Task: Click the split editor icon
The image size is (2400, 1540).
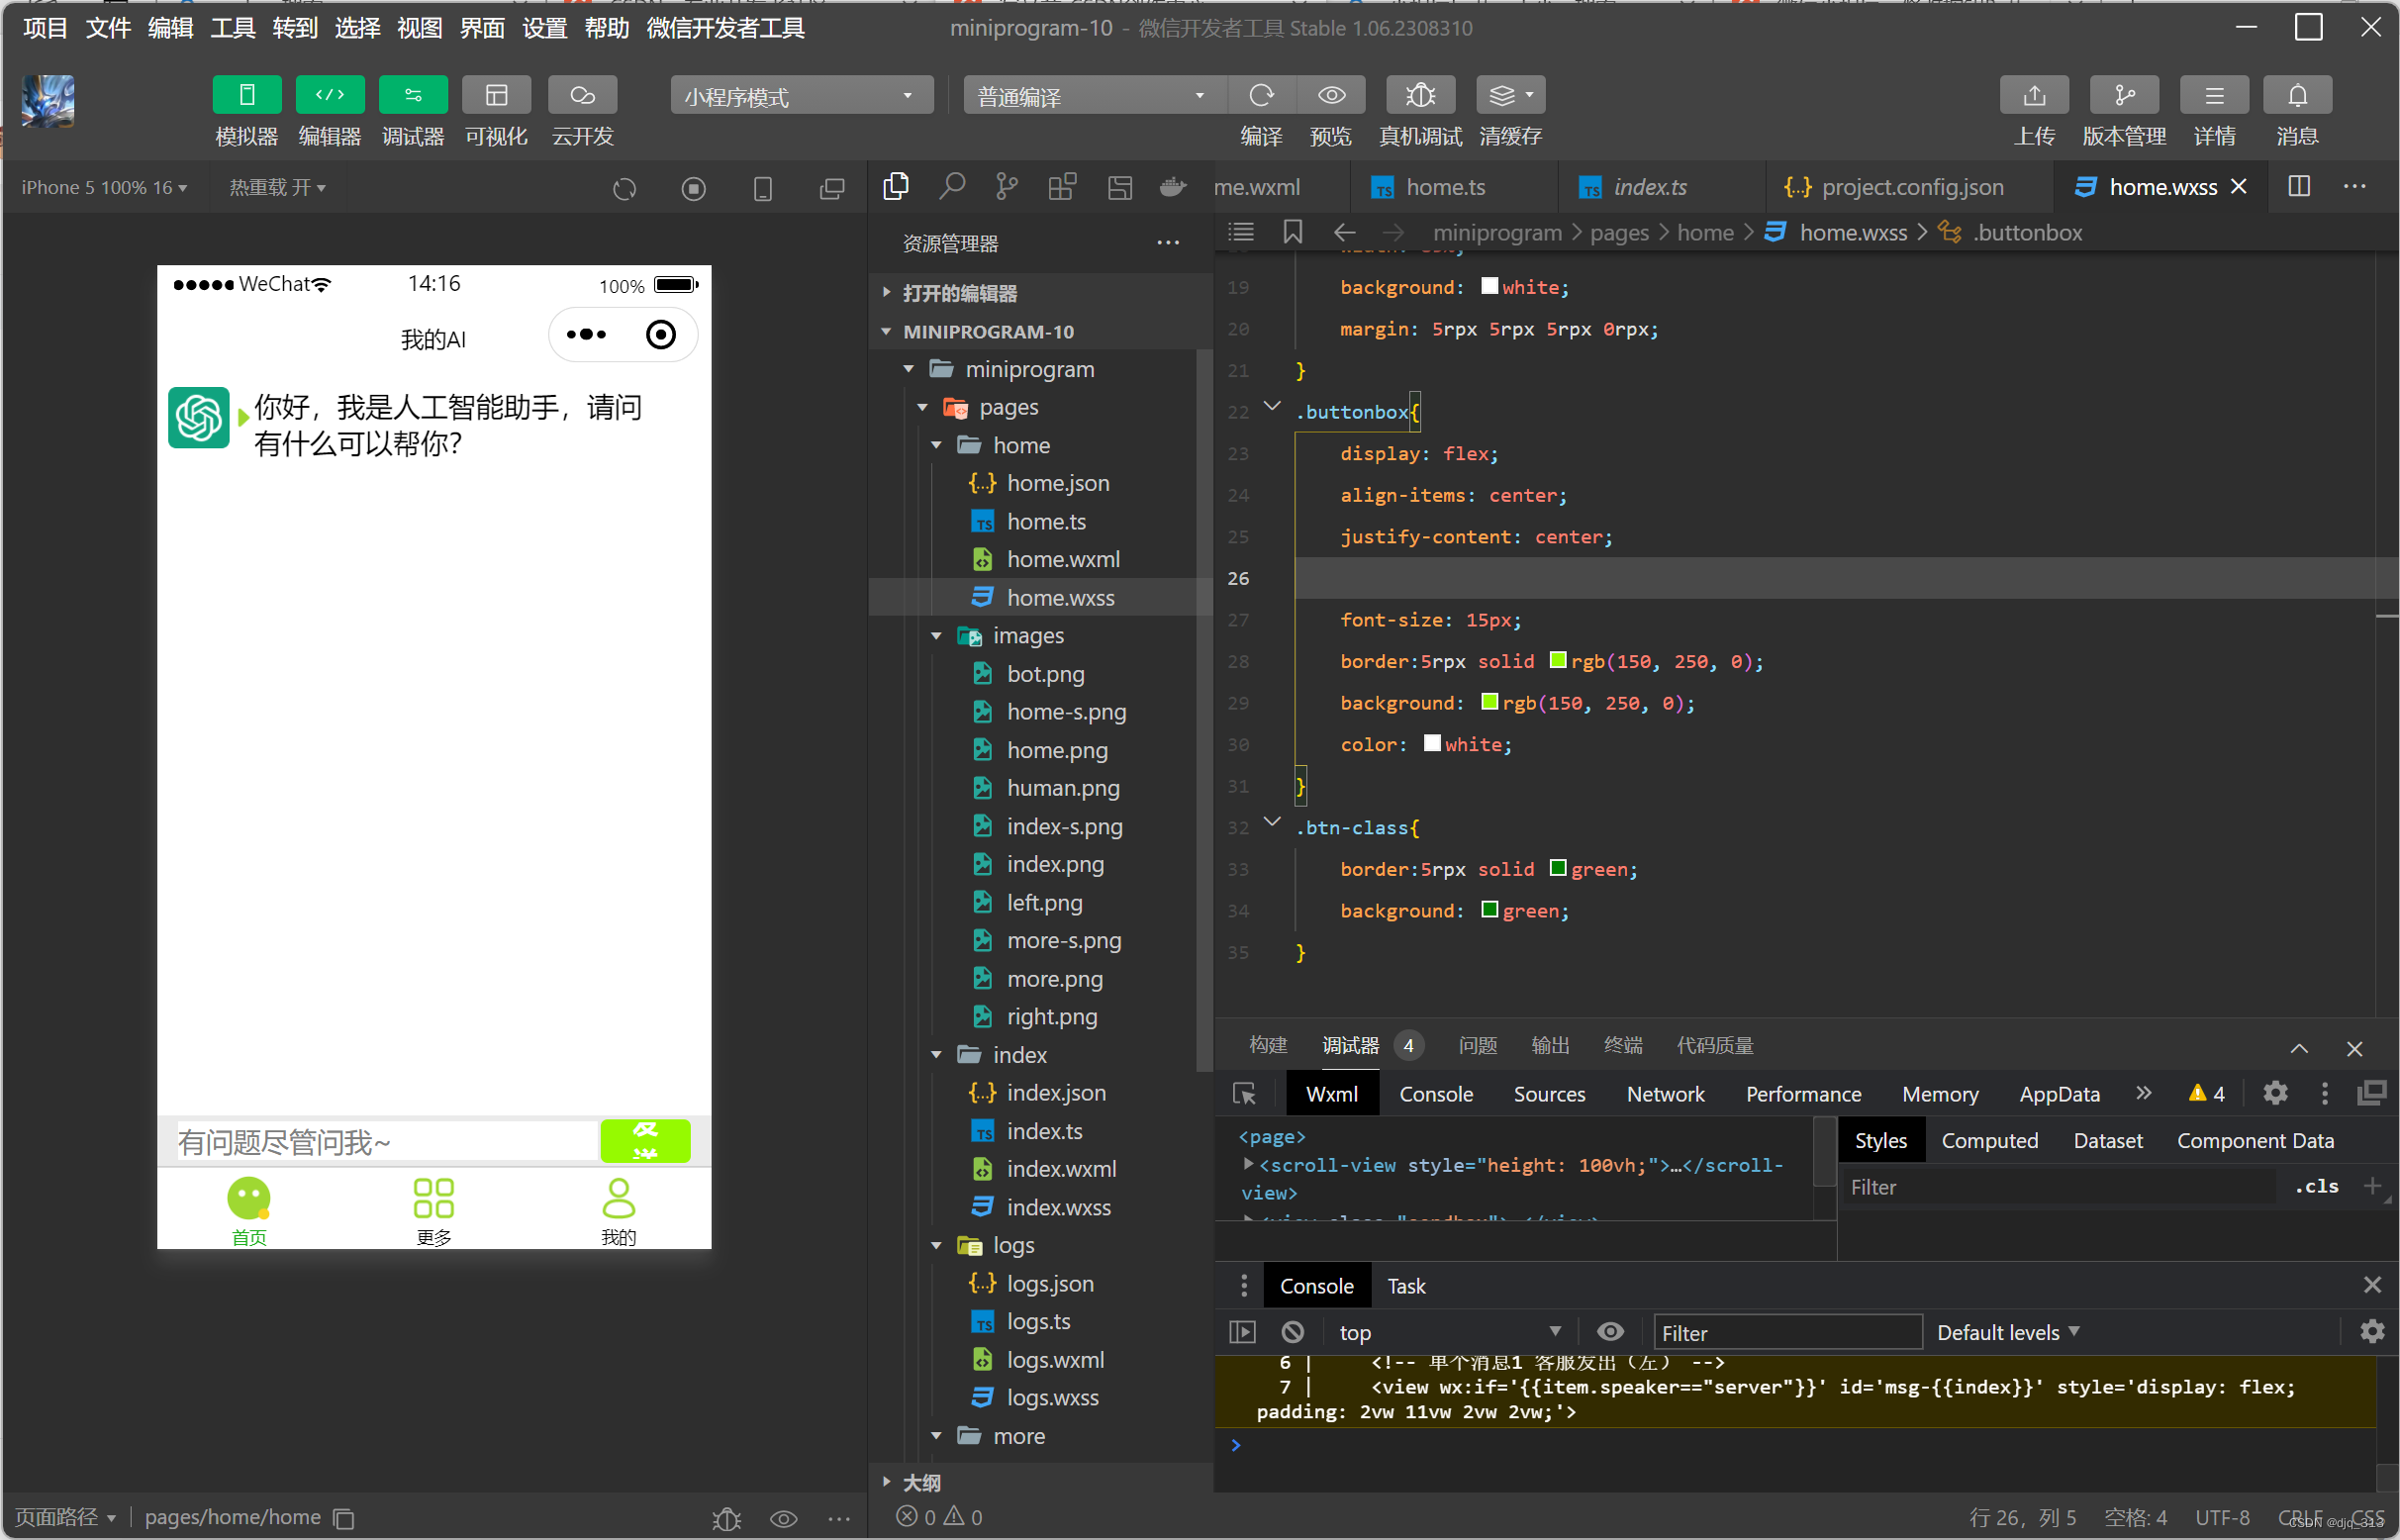Action: click(x=2299, y=187)
